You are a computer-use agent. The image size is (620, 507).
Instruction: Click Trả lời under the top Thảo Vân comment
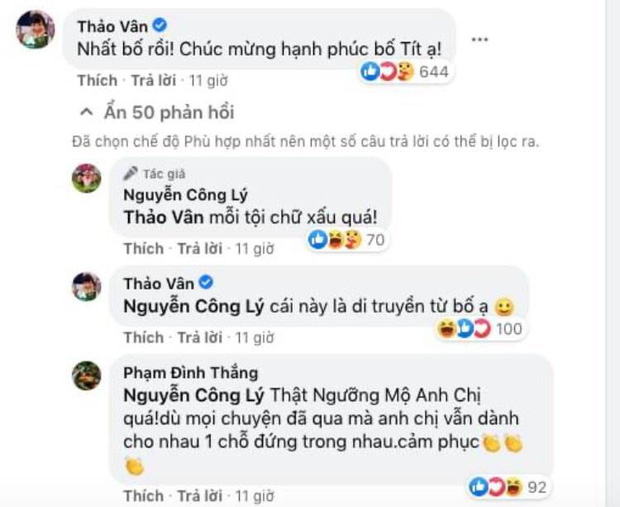tap(153, 80)
